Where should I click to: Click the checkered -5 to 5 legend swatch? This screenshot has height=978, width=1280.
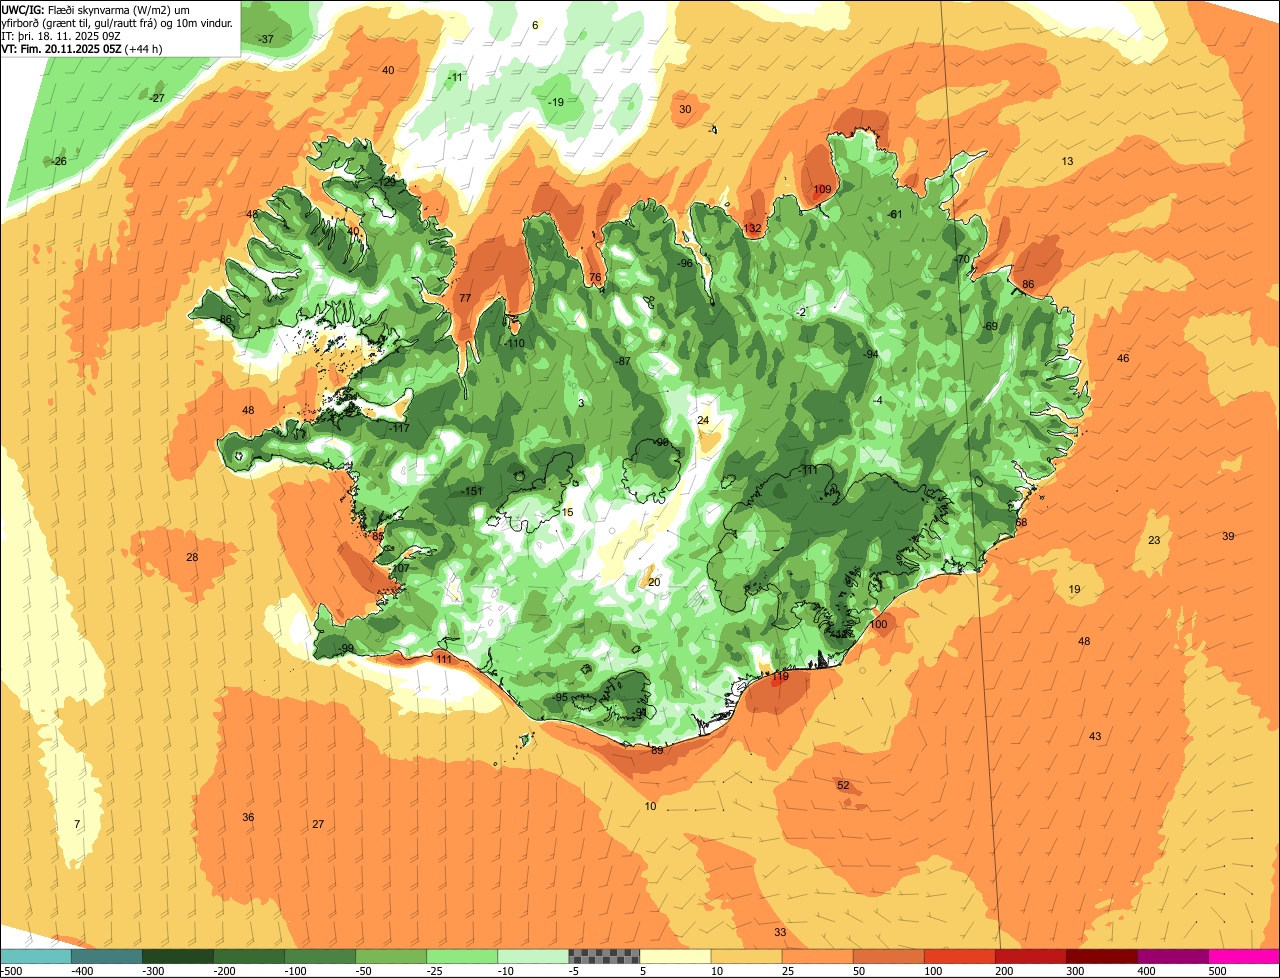click(604, 956)
